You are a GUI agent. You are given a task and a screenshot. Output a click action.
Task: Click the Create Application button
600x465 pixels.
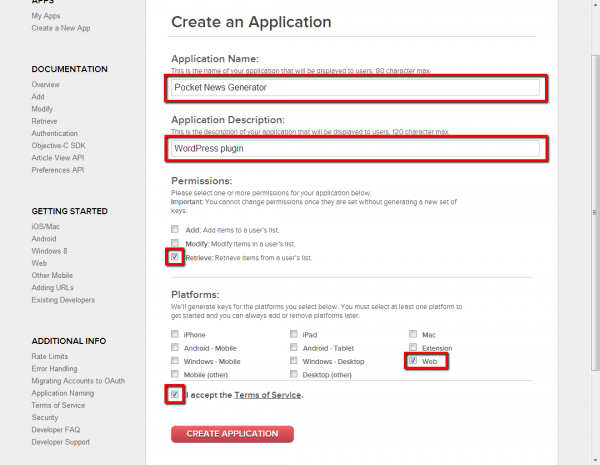click(232, 434)
